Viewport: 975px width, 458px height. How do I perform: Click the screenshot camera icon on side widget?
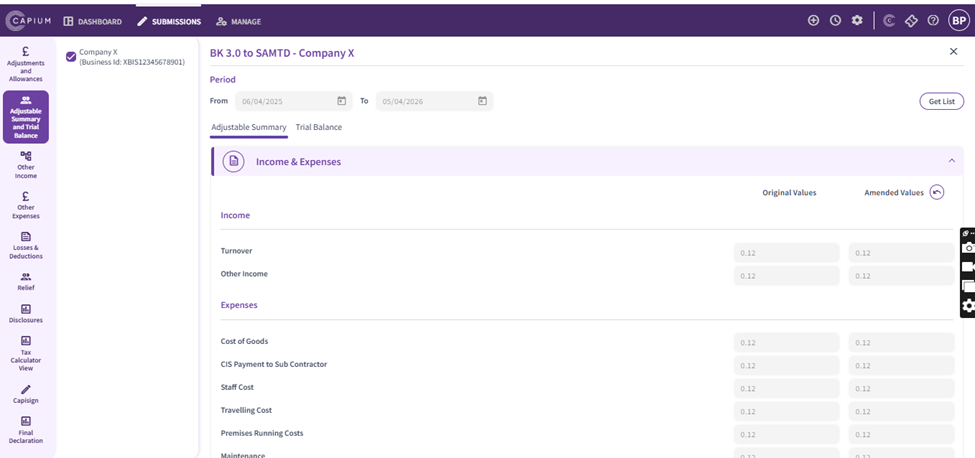tap(968, 248)
